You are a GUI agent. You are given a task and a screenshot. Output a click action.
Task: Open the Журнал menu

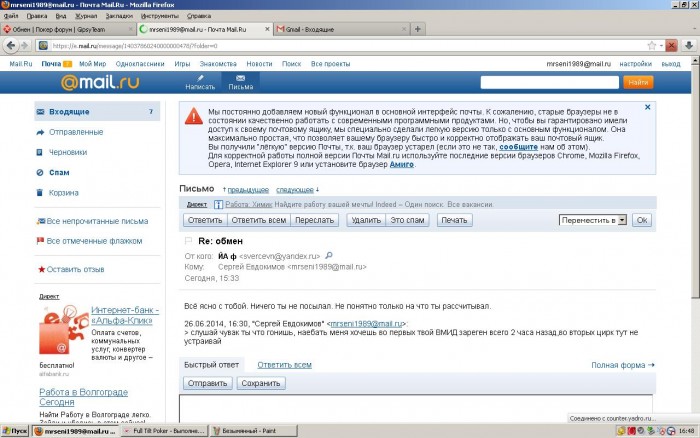(86, 16)
